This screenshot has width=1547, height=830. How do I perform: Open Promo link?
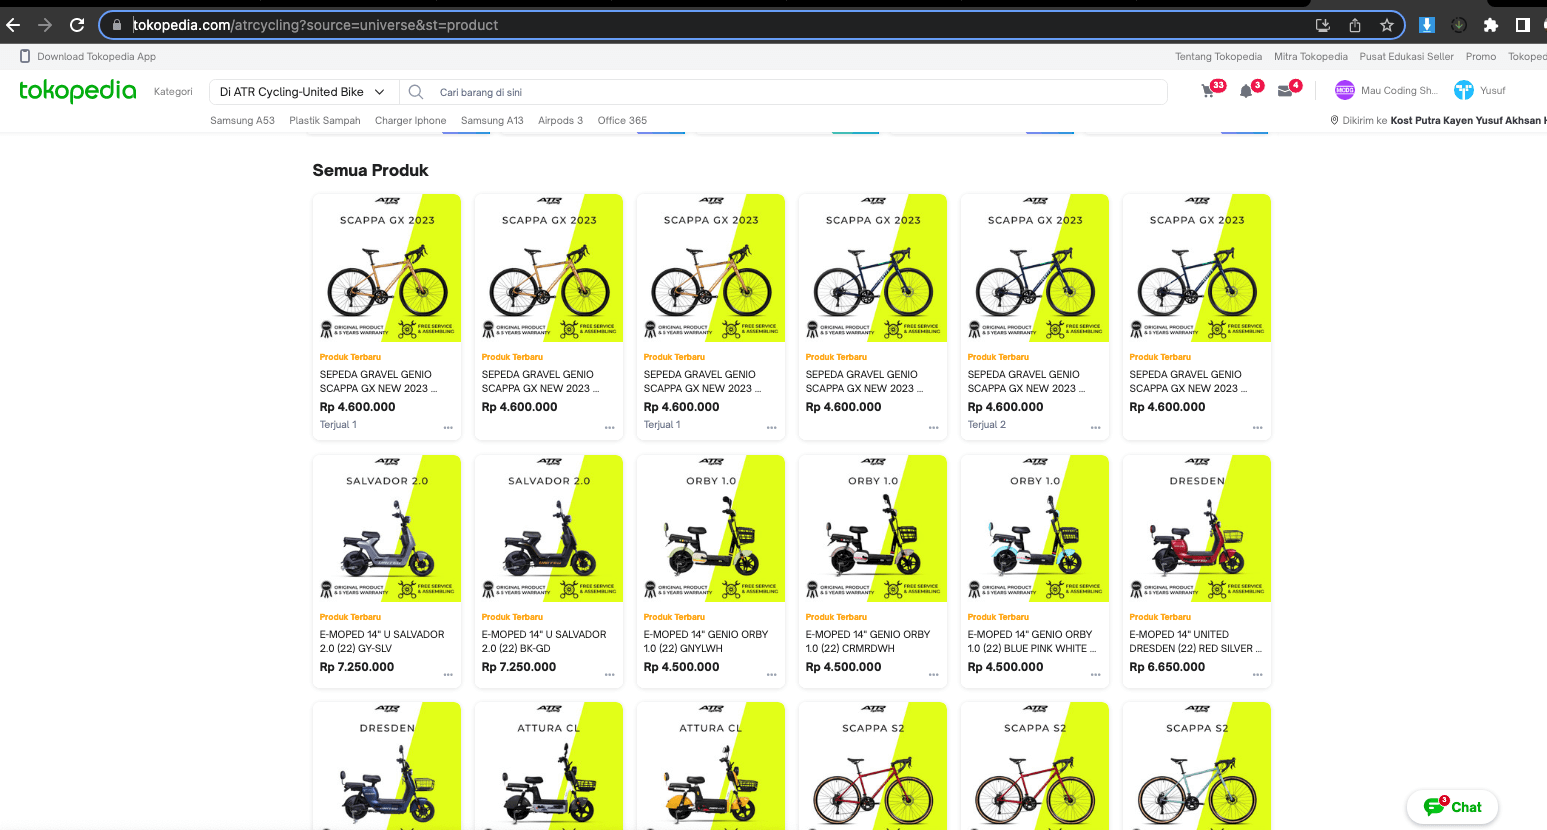pyautogui.click(x=1481, y=57)
